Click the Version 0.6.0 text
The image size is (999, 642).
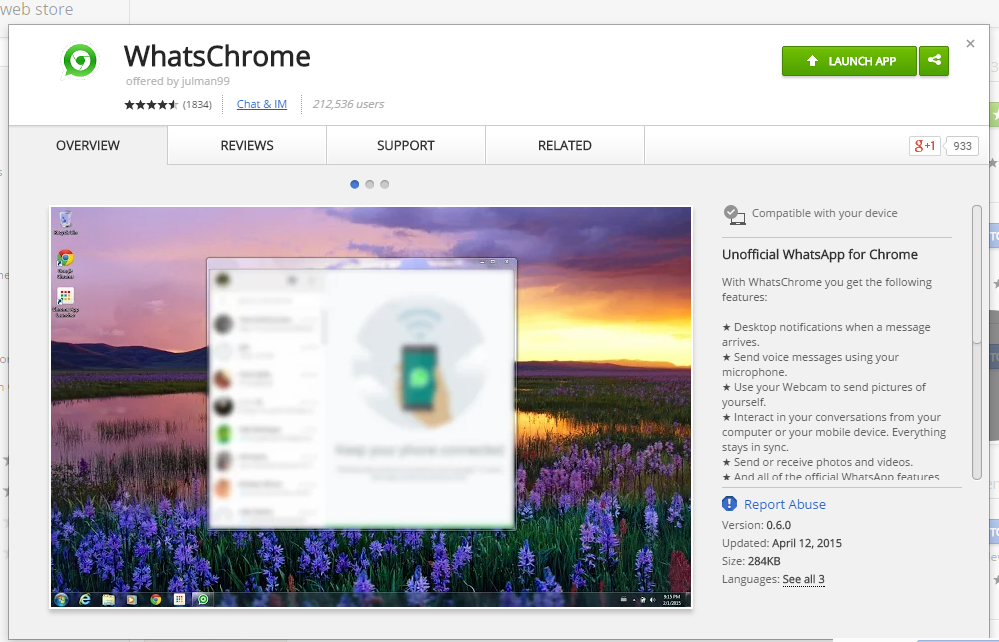(x=756, y=525)
